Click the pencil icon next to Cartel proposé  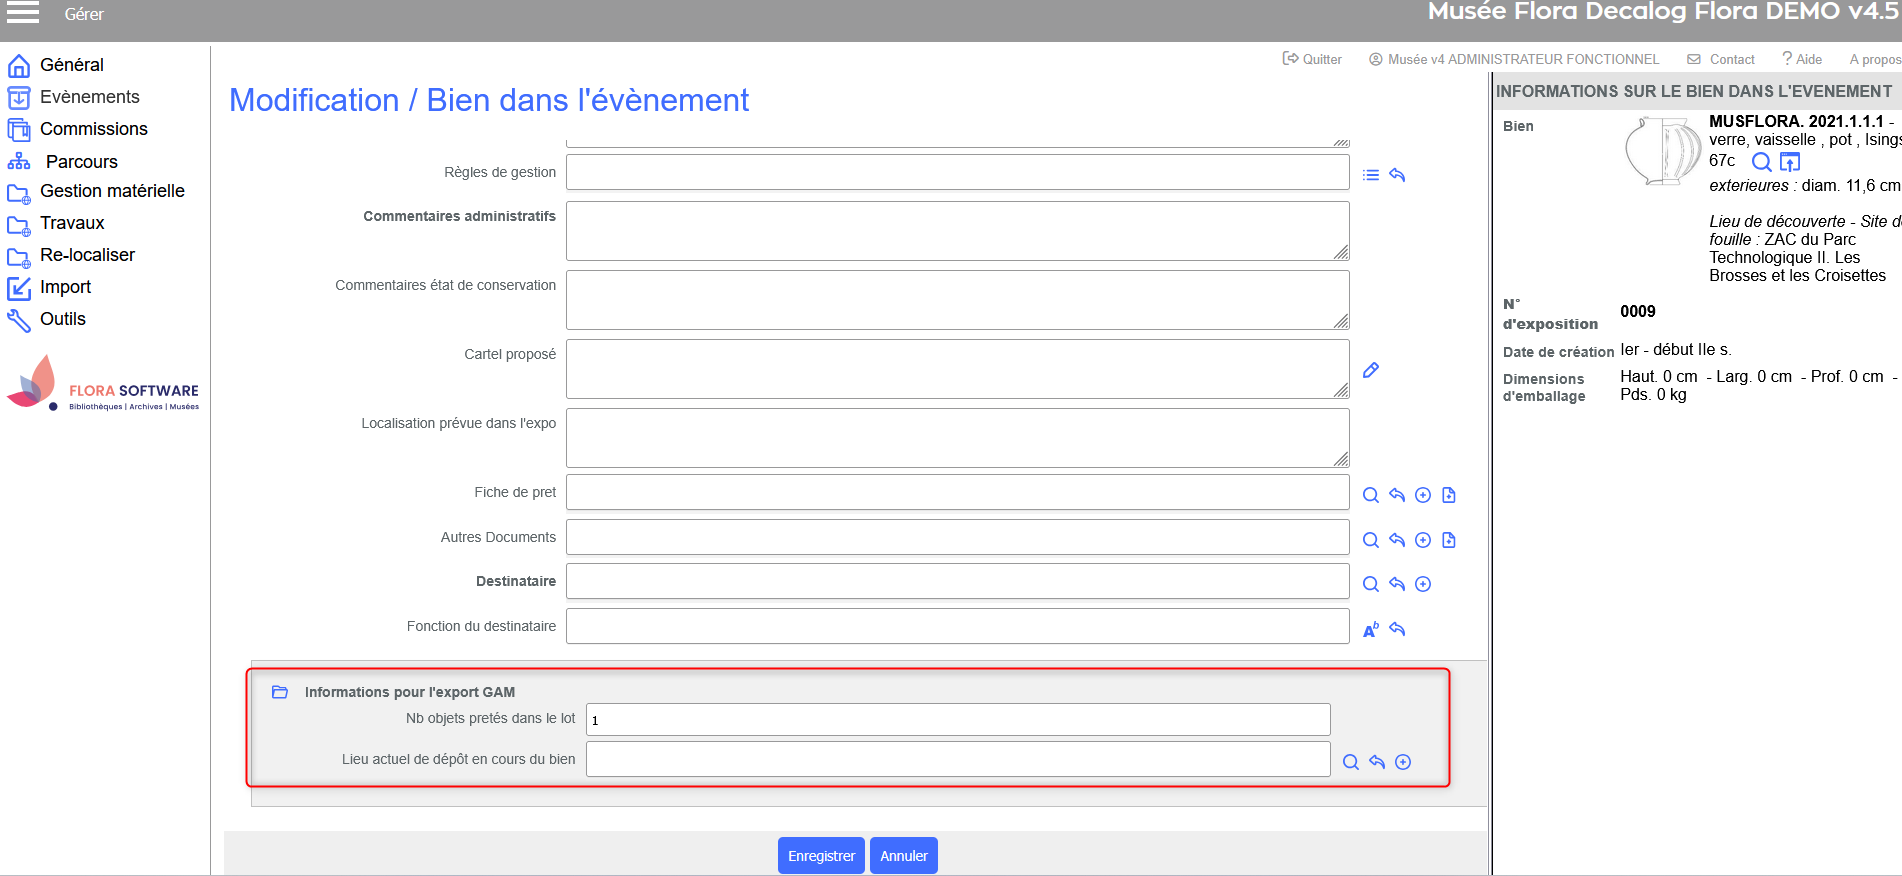(1371, 370)
